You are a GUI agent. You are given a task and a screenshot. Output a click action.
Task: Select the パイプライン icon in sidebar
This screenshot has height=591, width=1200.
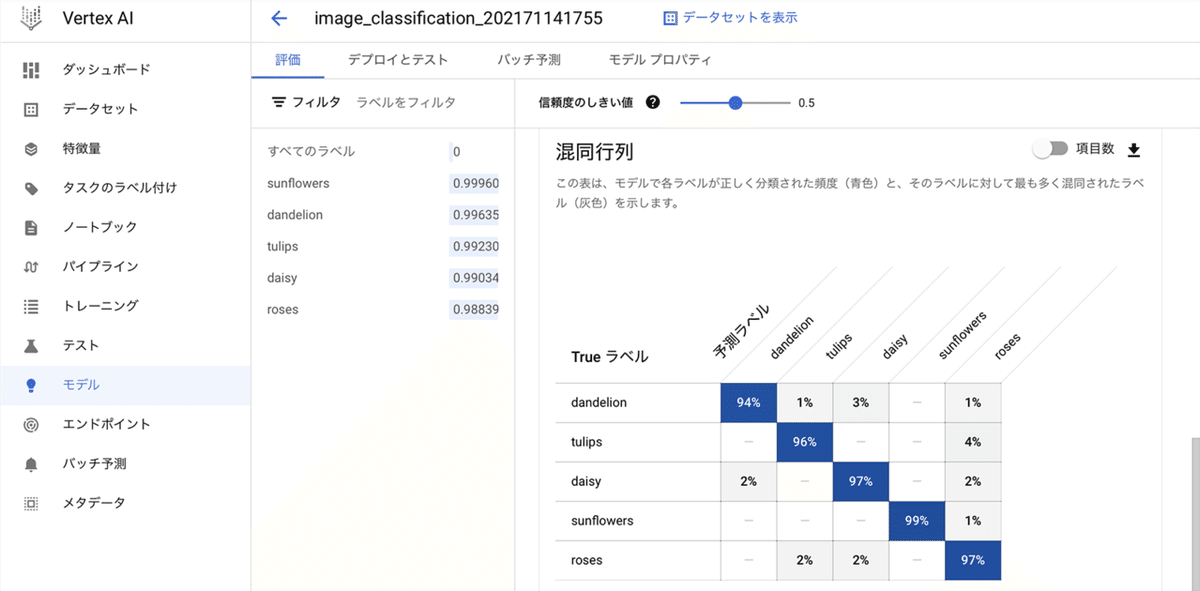point(31,267)
